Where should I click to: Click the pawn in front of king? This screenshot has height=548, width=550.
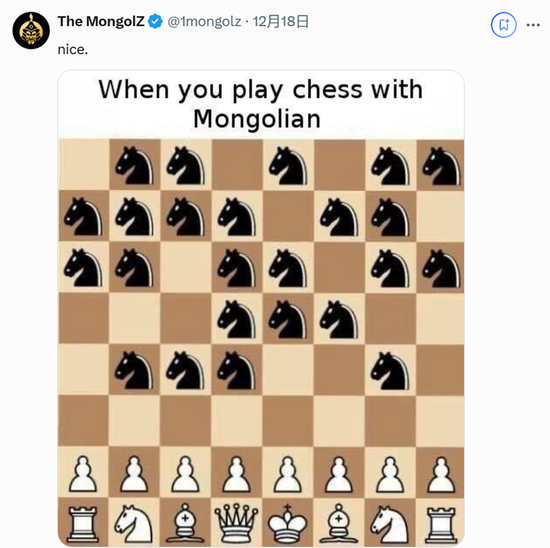point(288,474)
